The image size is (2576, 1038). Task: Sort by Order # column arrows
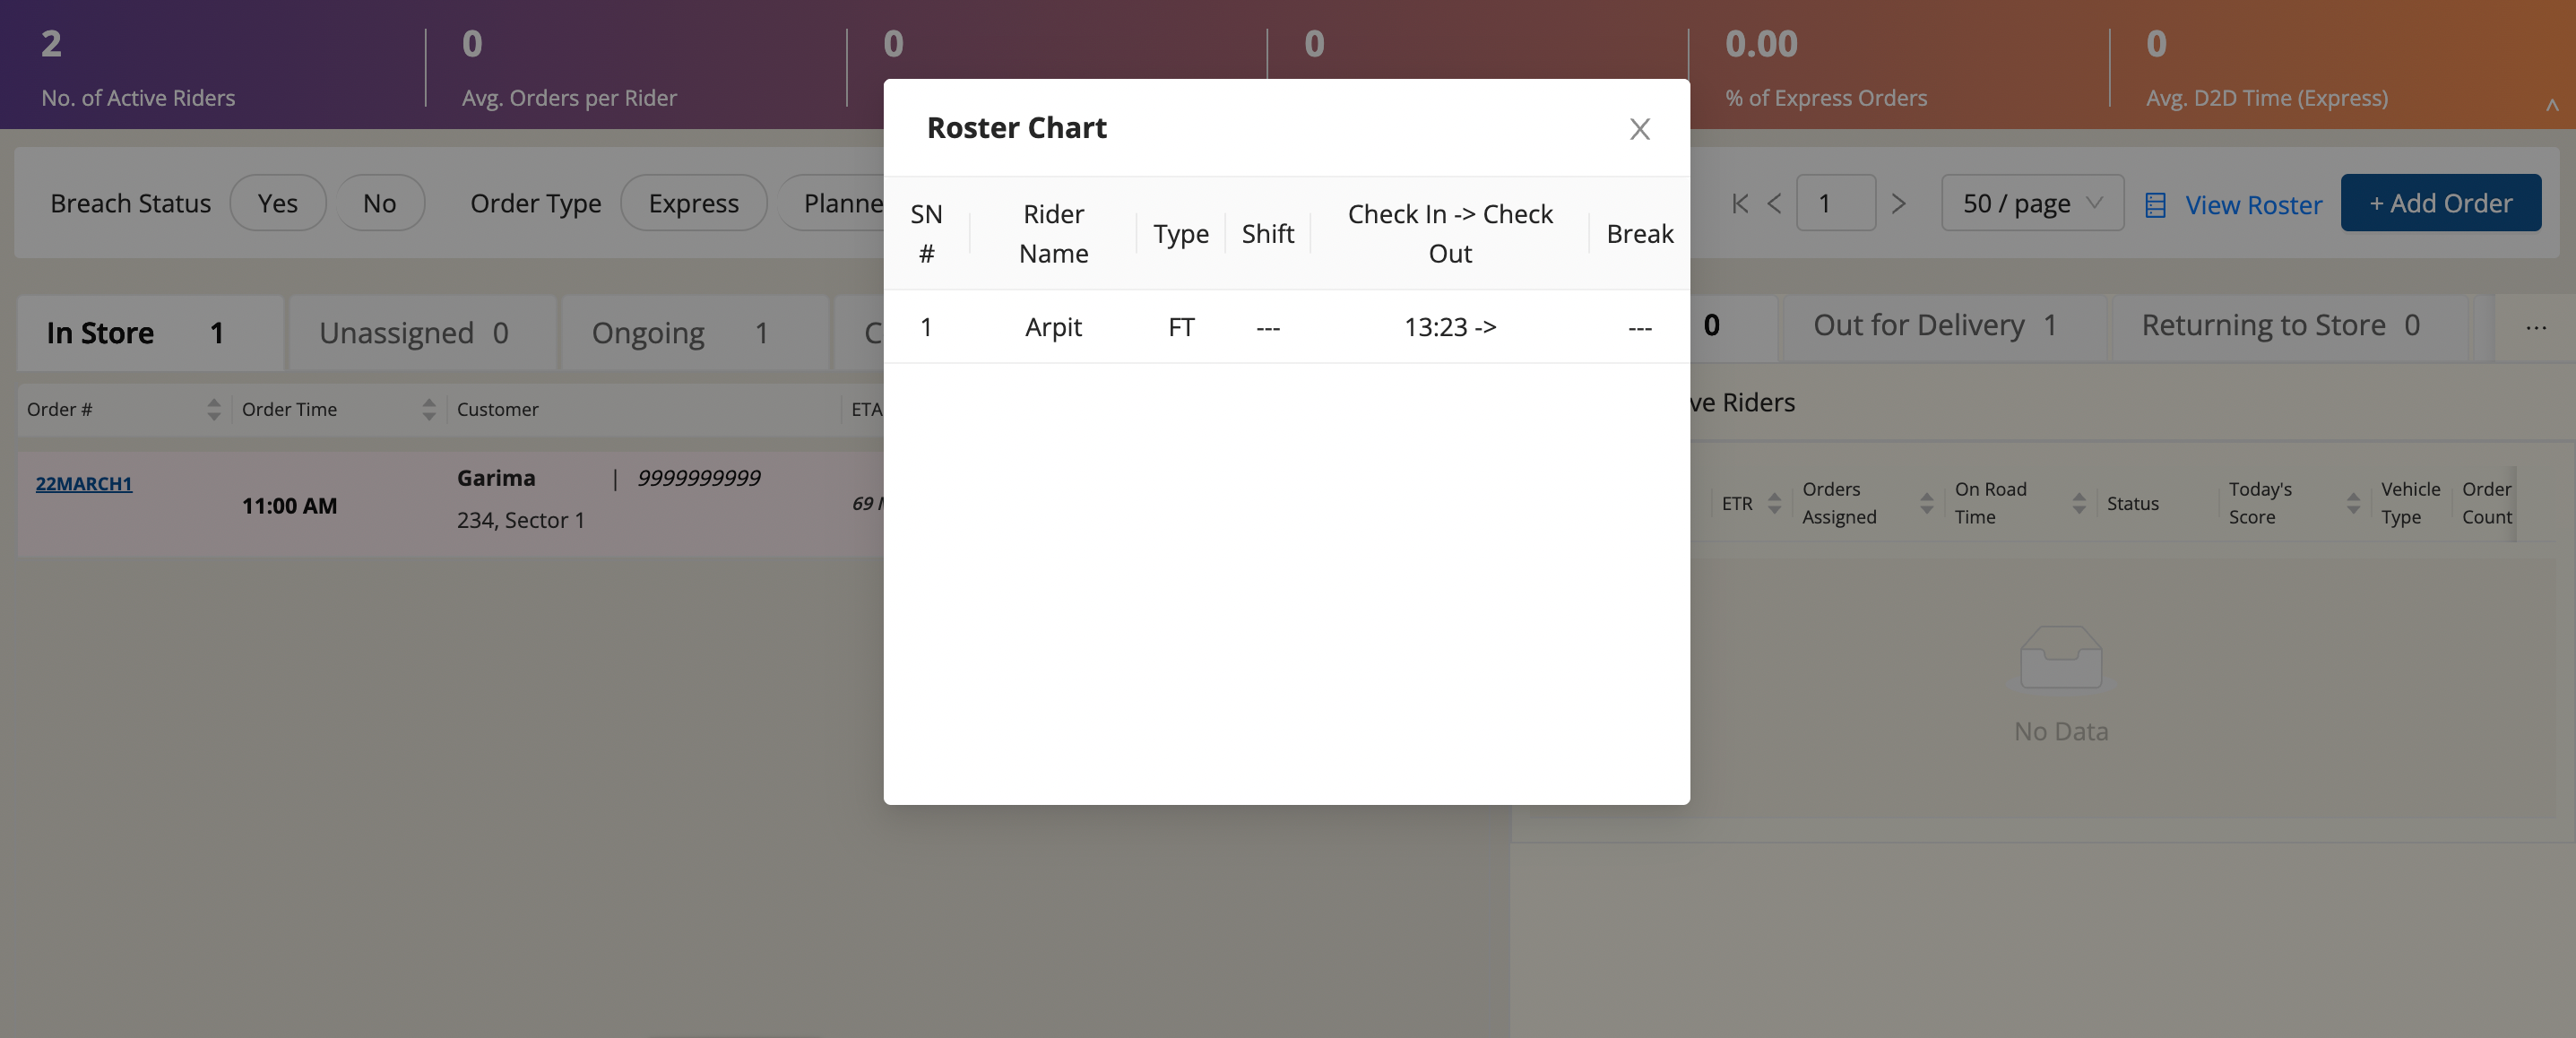213,409
